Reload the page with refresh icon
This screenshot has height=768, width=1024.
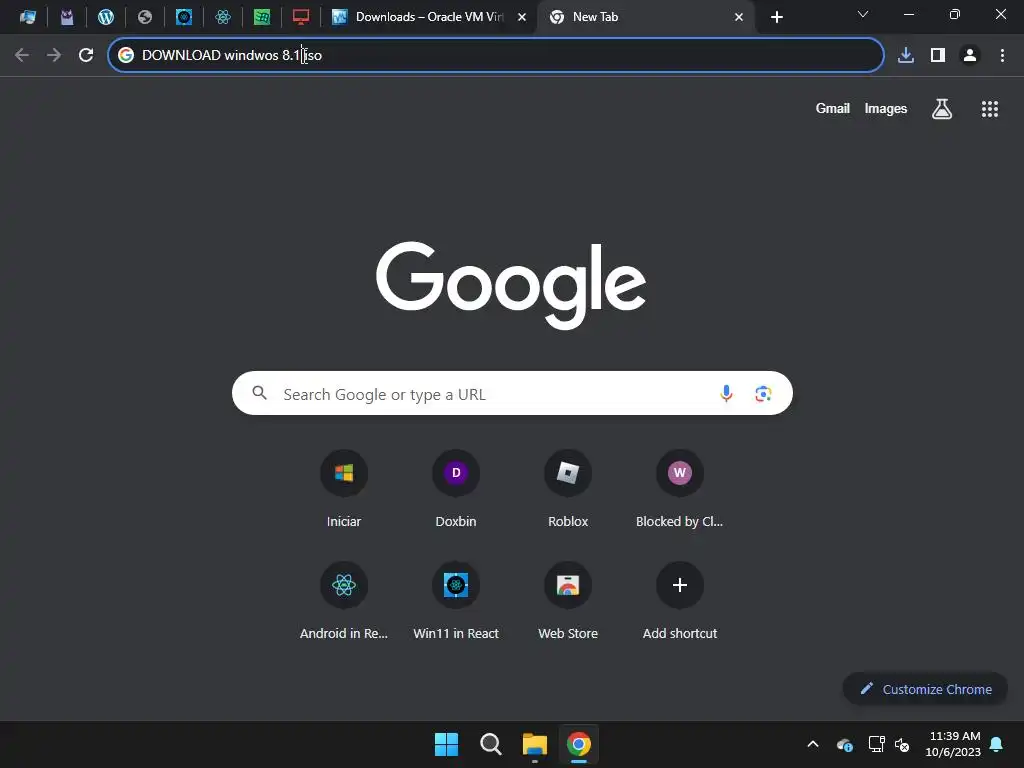[86, 55]
